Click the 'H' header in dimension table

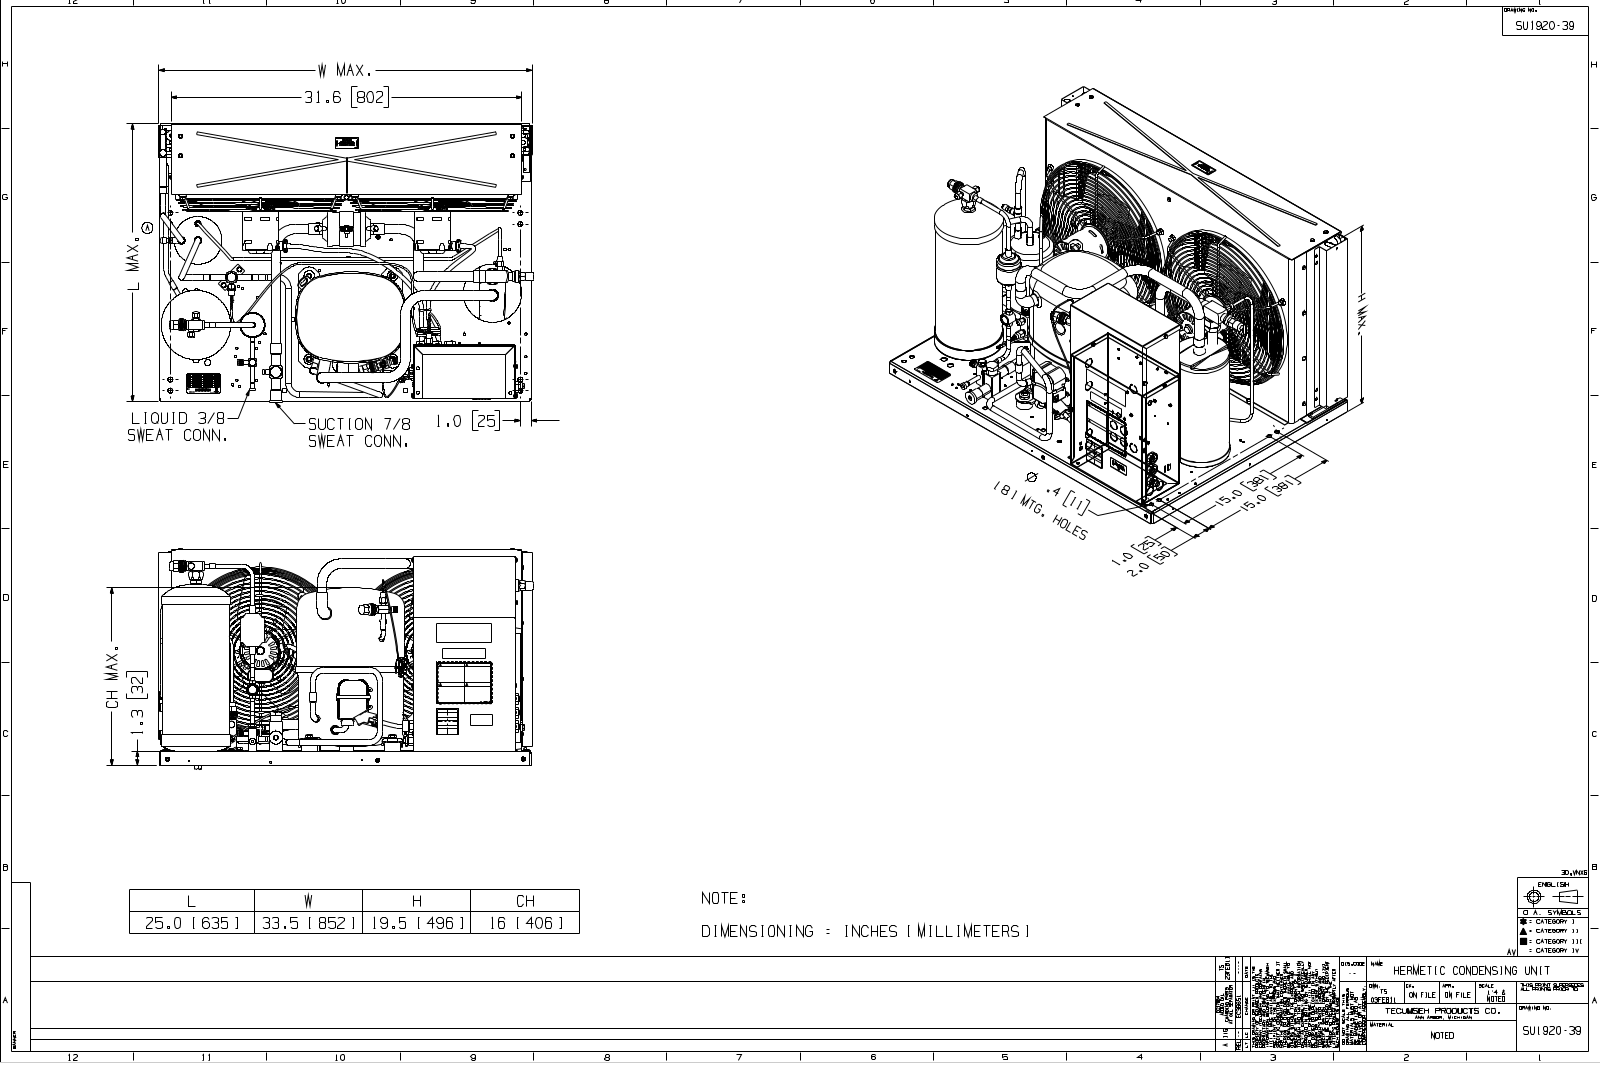[x=417, y=901]
